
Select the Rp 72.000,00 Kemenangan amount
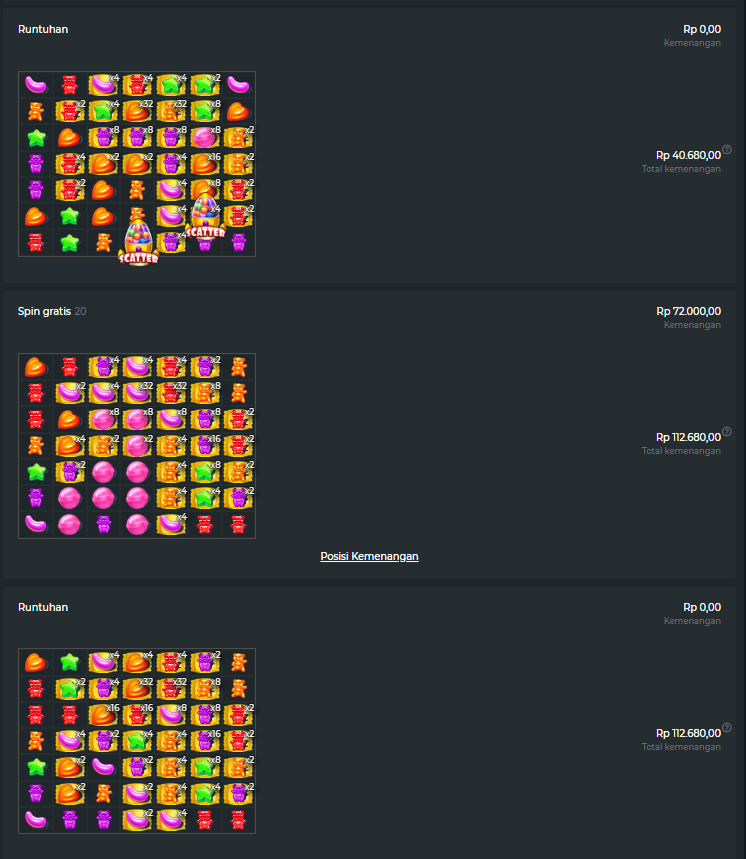pos(688,311)
